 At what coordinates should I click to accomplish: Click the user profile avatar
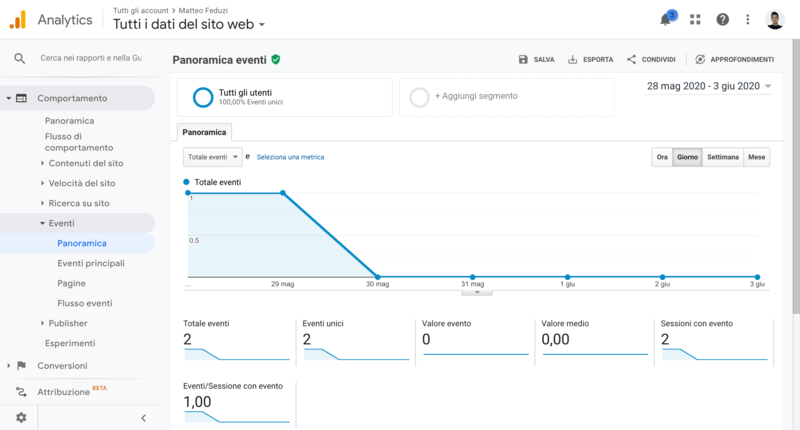775,19
